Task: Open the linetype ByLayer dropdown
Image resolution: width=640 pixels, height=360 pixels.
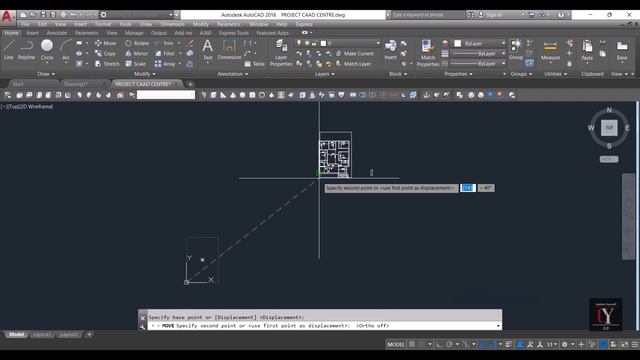Action: click(x=478, y=64)
